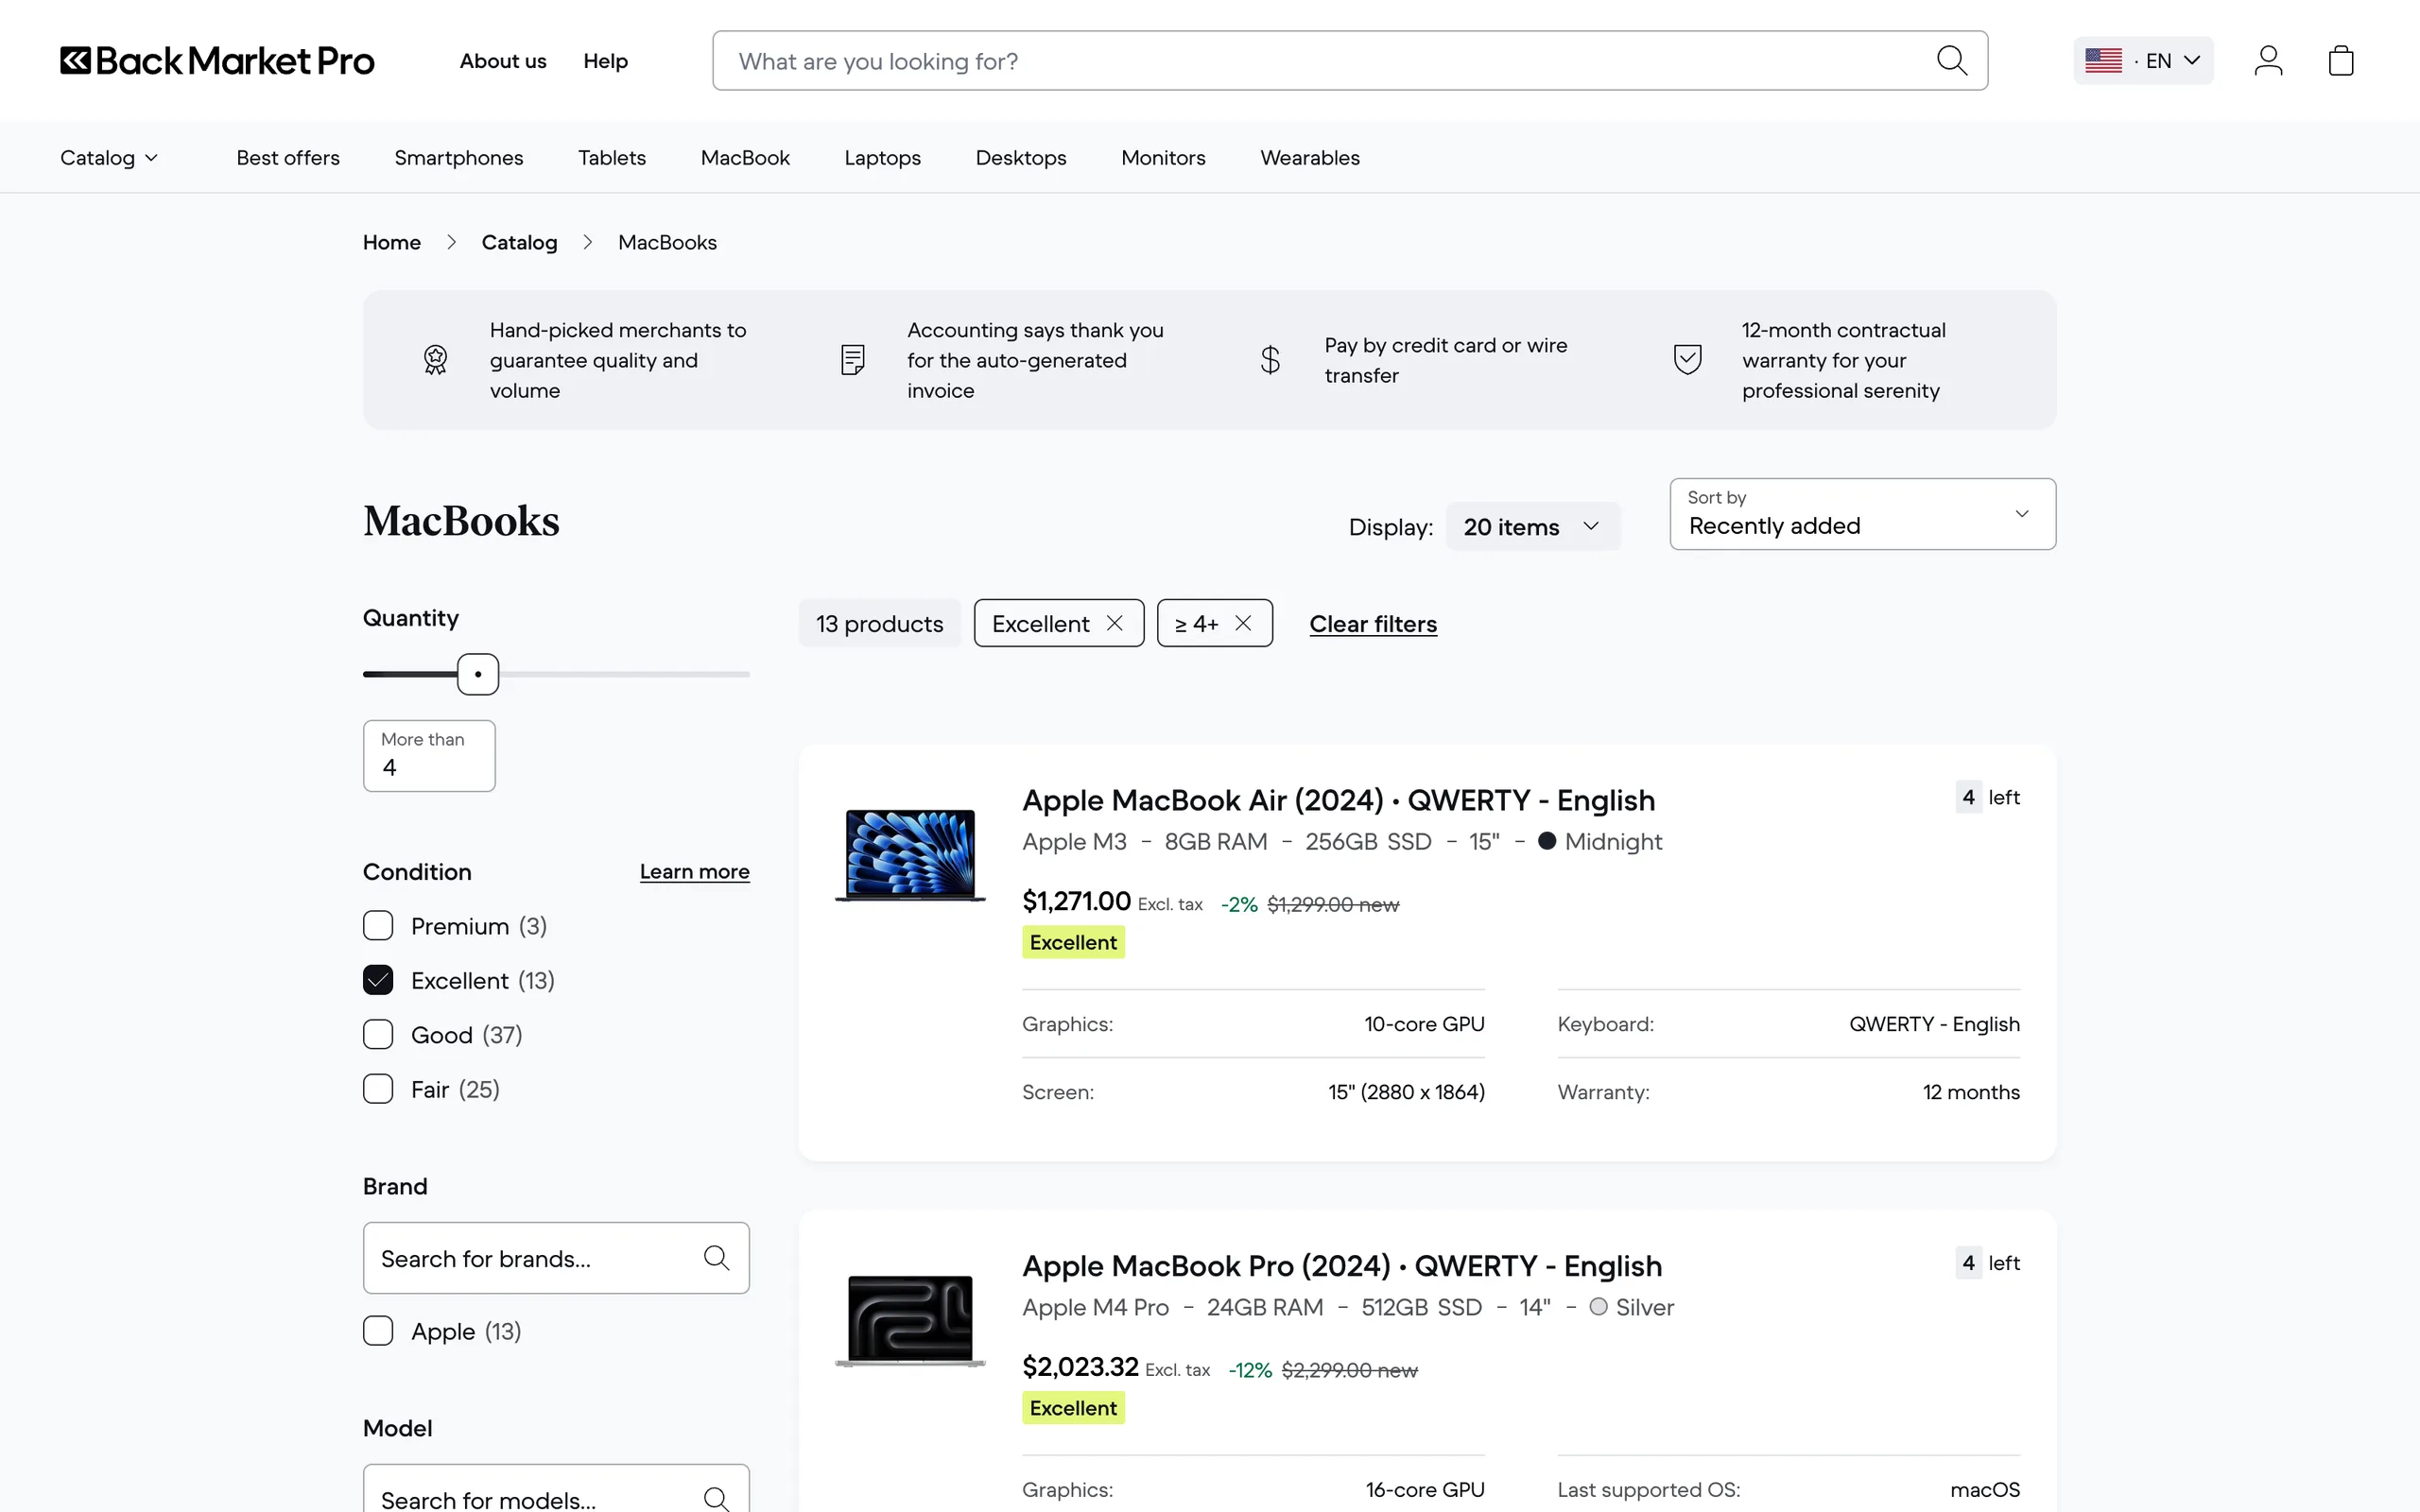This screenshot has width=2420, height=1512.
Task: Focus the main search input field
Action: (1350, 61)
